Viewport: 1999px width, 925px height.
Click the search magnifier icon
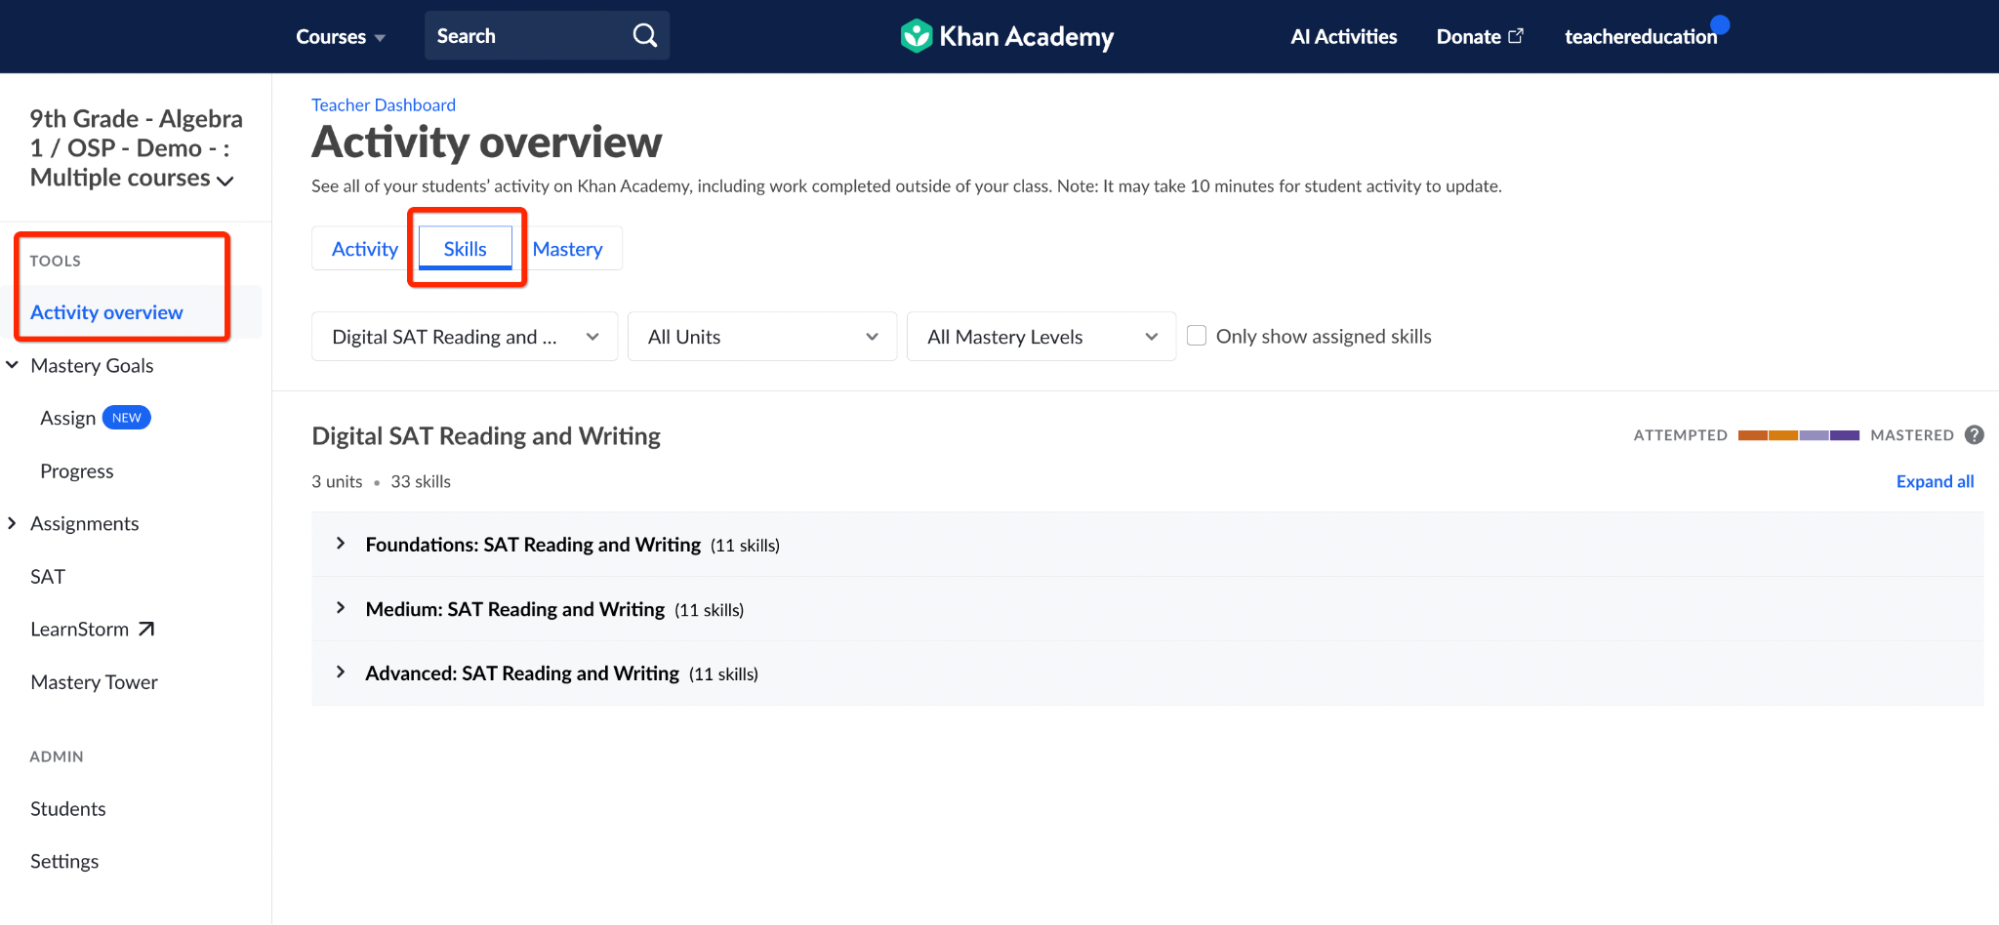tap(645, 36)
